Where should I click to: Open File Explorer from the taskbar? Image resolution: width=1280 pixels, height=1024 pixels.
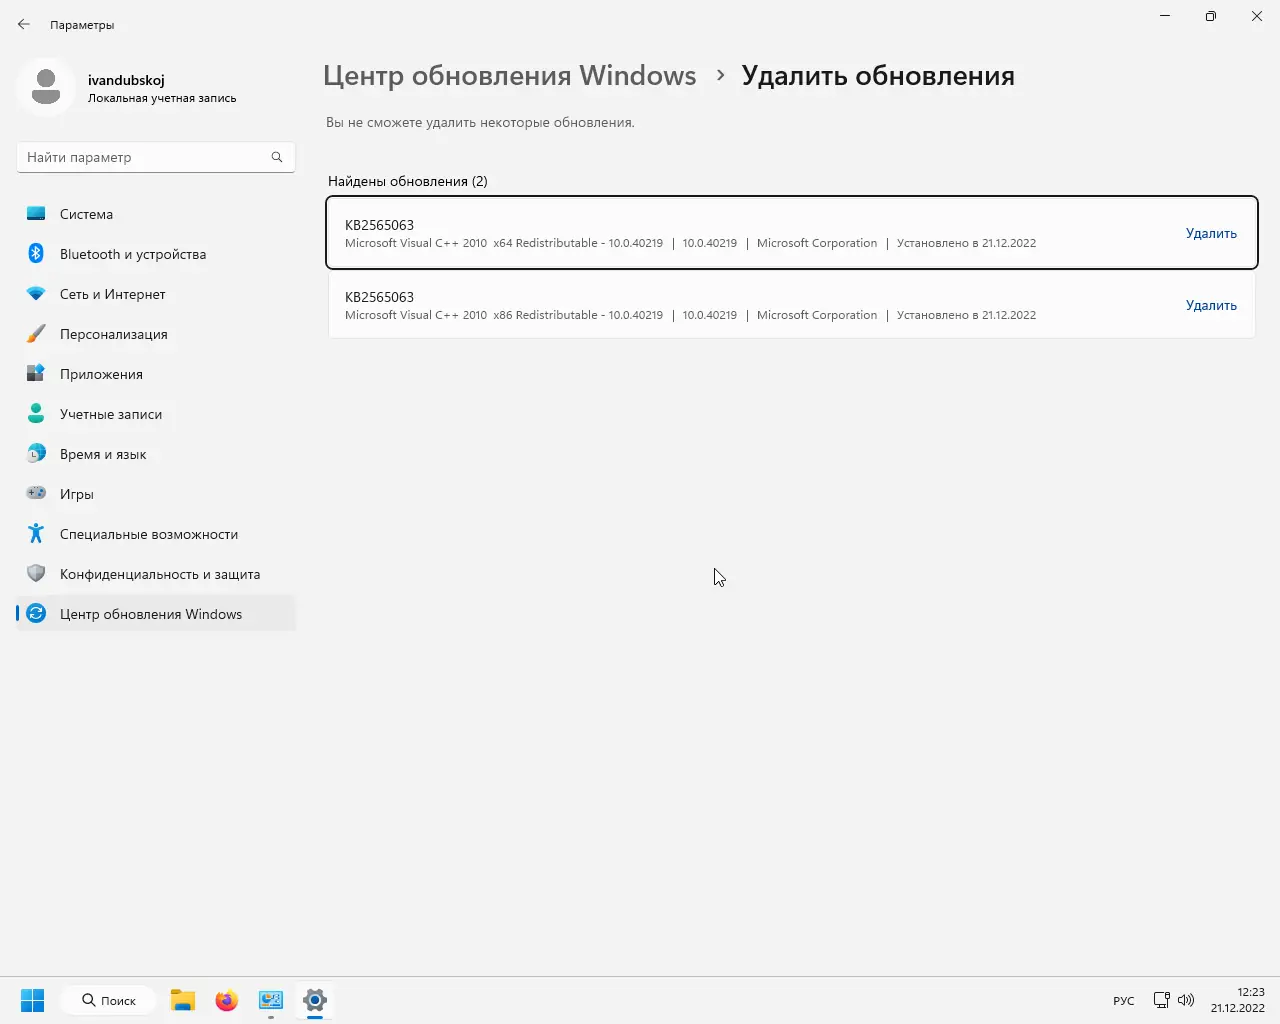point(182,1000)
